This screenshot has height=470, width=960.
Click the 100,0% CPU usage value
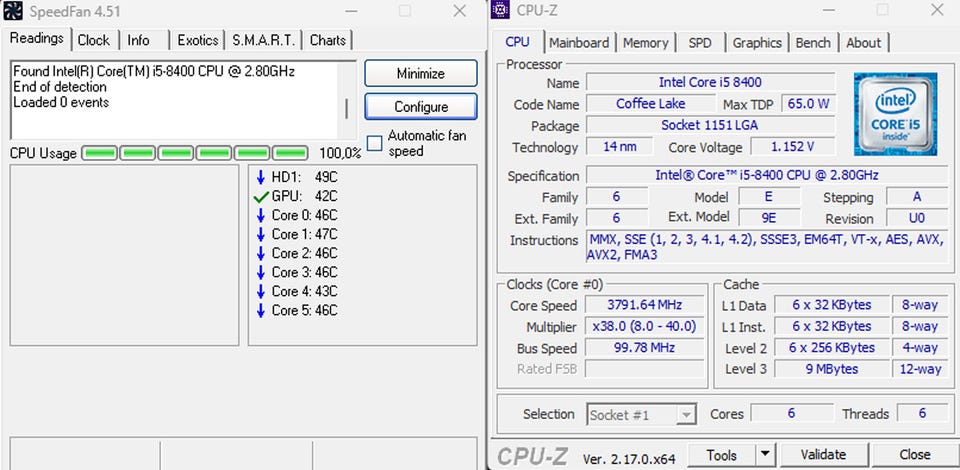pyautogui.click(x=340, y=153)
